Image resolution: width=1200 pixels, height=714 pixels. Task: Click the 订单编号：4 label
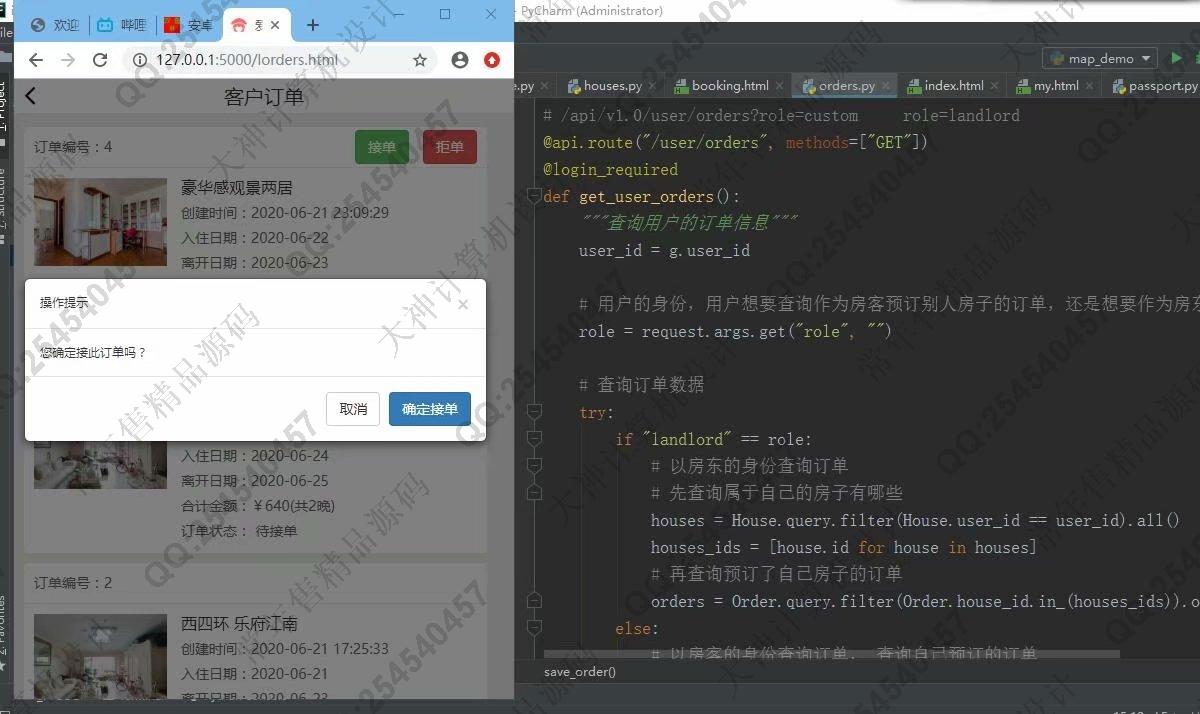(73, 147)
